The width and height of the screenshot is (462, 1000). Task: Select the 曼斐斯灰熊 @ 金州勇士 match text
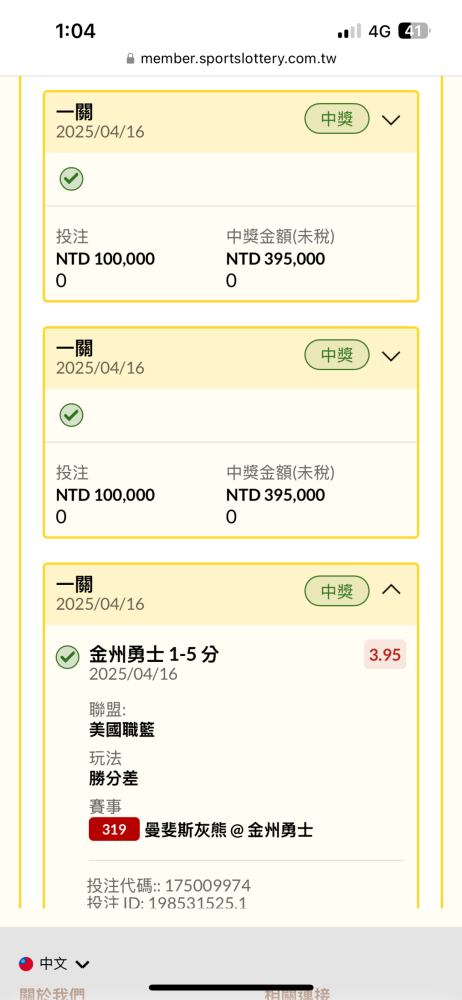229,830
